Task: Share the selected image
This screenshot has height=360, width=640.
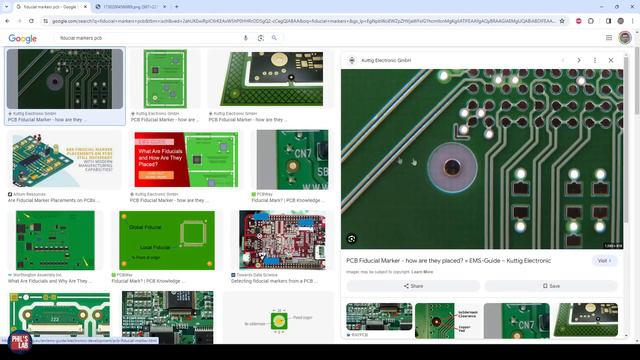Action: 413,286
